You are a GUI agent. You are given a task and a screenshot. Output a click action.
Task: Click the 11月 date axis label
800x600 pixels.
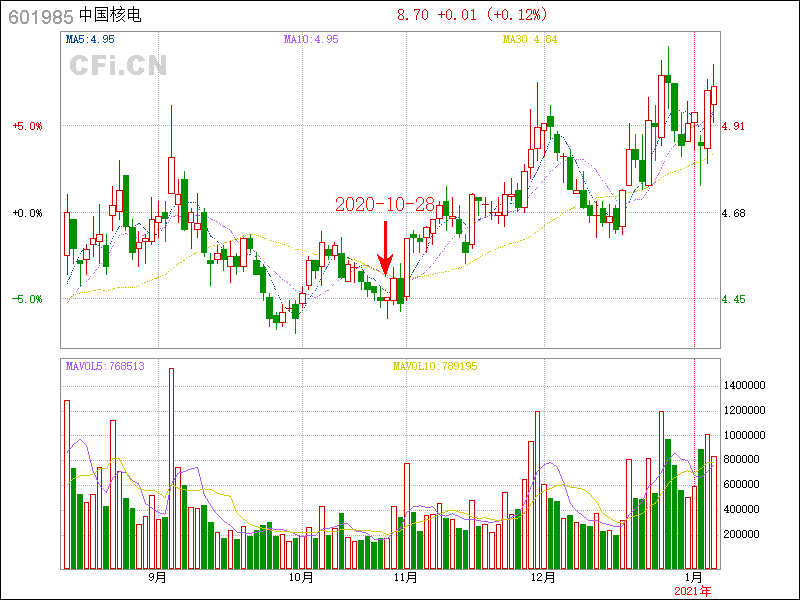405,577
